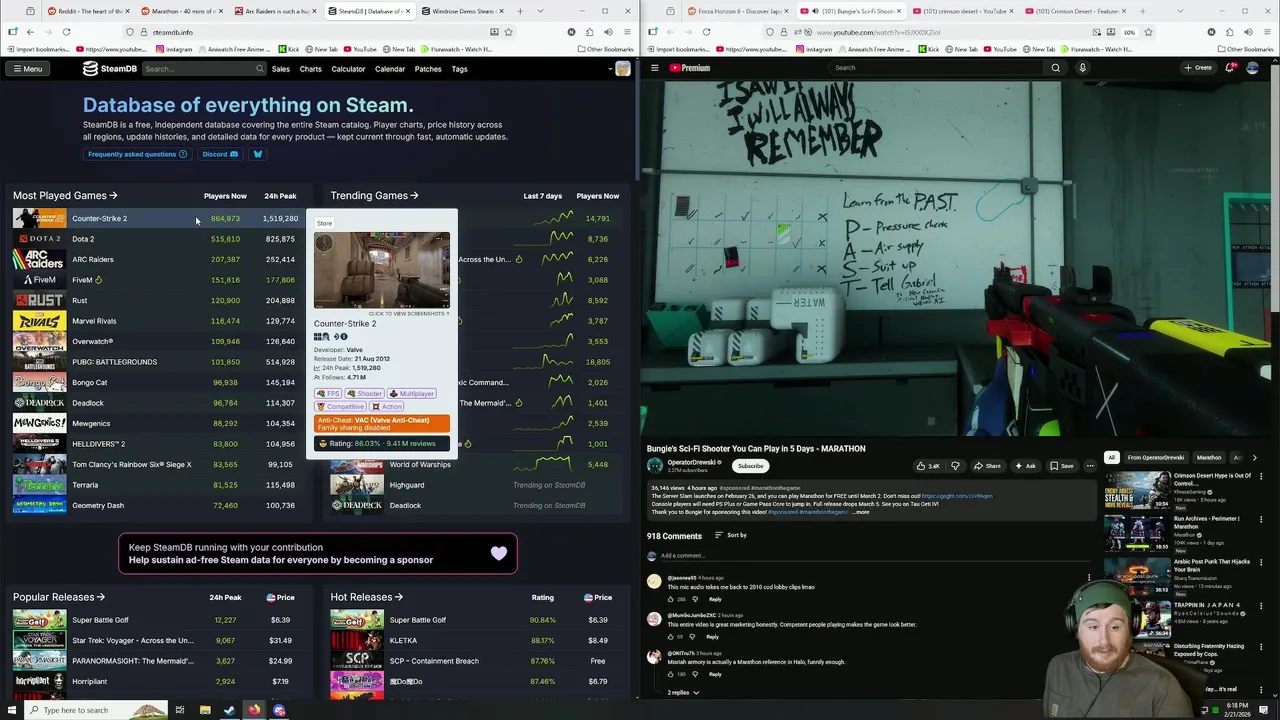Select From OperatorDrewski filter chip
Viewport: 1280px width, 720px height.
(1155, 458)
